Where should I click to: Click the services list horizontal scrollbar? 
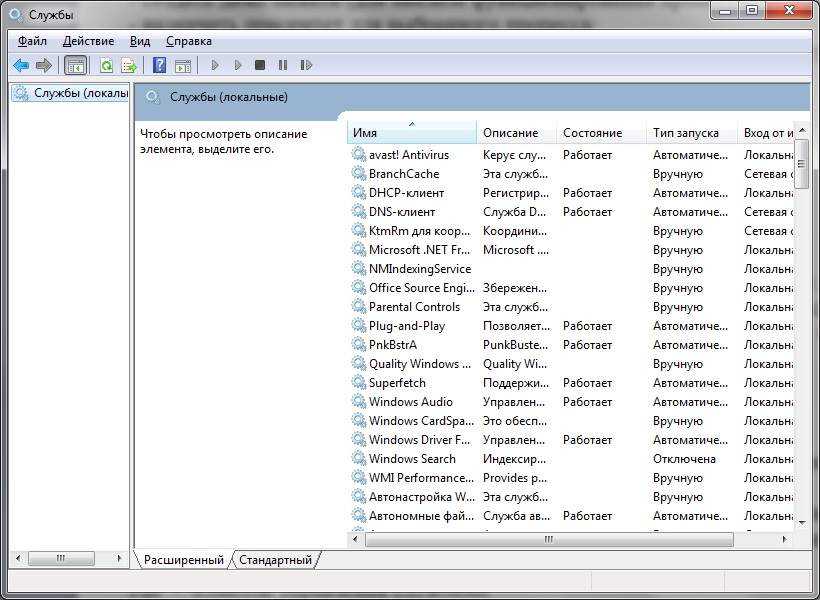point(548,540)
